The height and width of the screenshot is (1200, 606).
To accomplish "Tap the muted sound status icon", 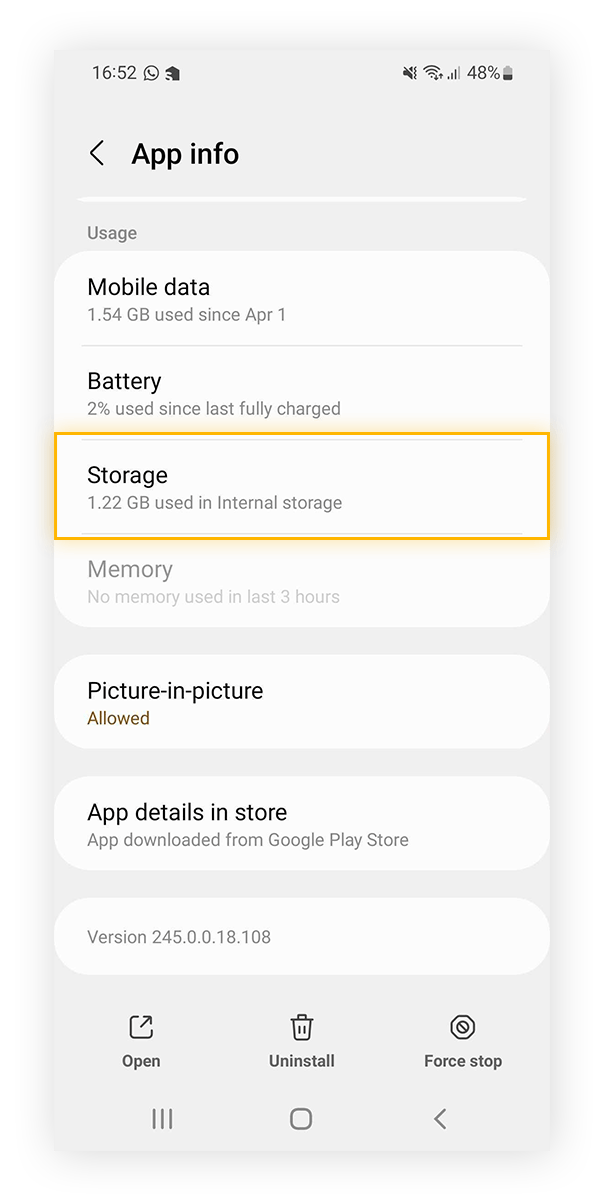I will click(409, 73).
